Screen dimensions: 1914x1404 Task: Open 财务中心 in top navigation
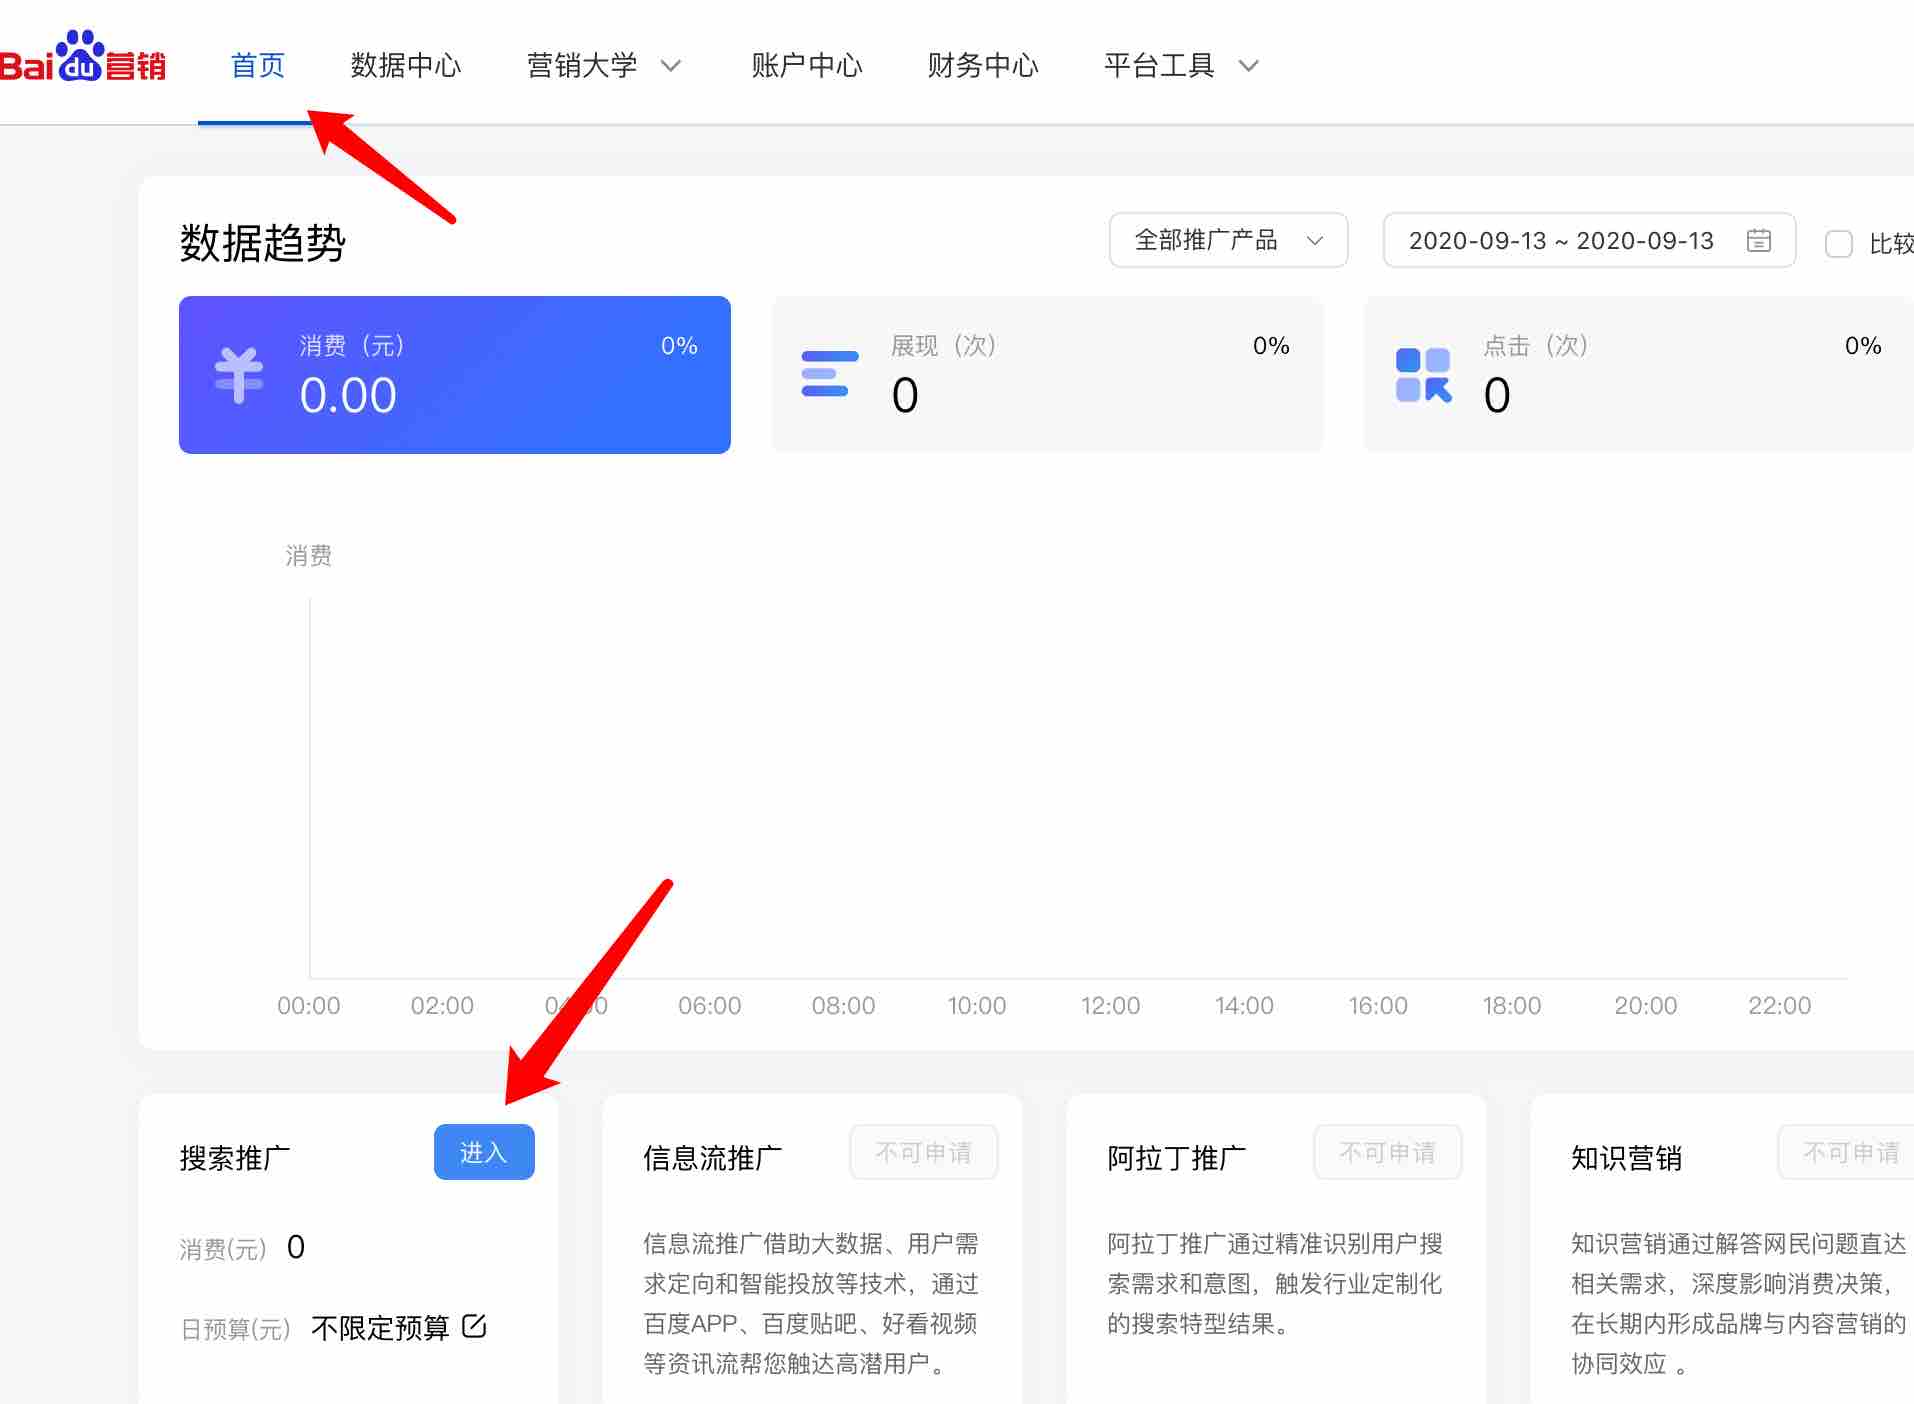[x=982, y=66]
